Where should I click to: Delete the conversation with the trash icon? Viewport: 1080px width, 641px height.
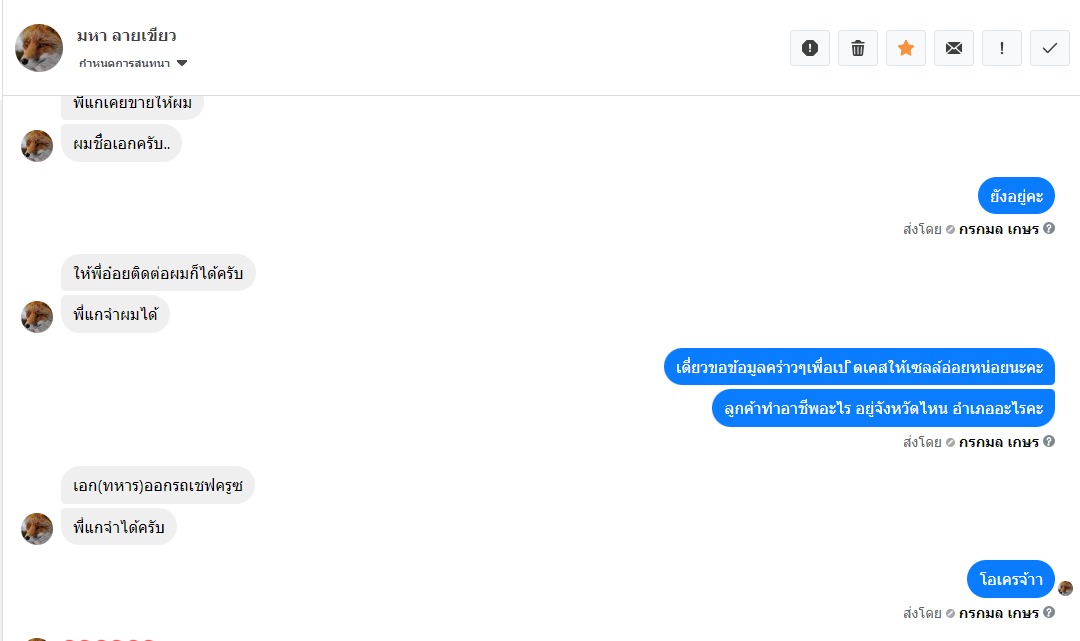(858, 48)
